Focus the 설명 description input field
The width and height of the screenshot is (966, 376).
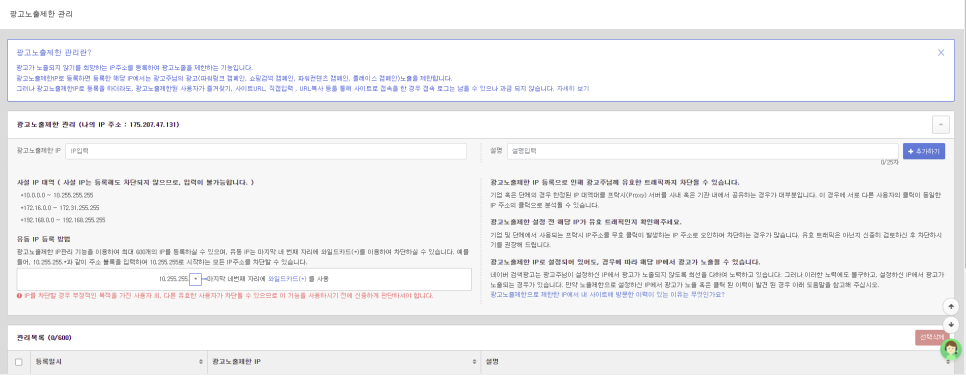[702, 151]
